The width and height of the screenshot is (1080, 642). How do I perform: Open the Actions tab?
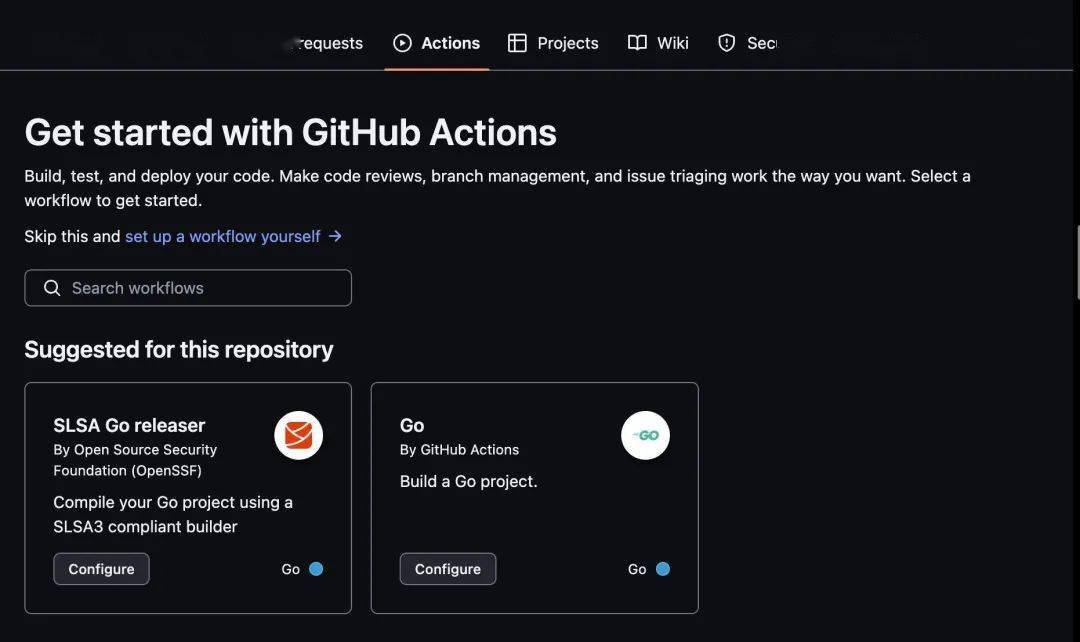[437, 43]
